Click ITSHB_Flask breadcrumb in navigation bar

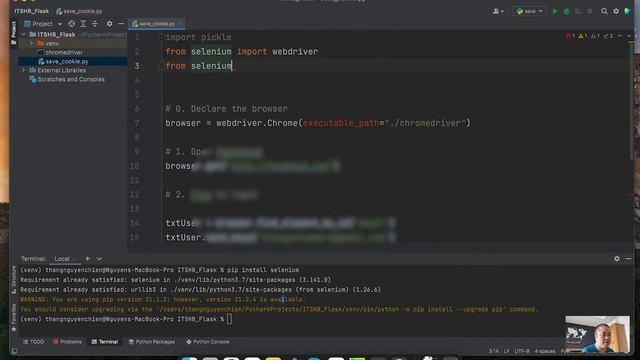[31, 11]
